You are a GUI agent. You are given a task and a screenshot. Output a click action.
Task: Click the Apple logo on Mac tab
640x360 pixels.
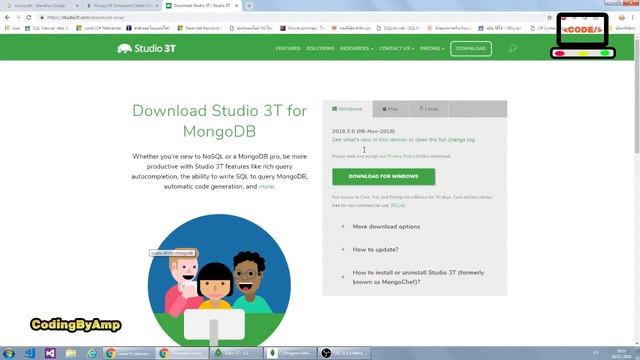[384, 109]
